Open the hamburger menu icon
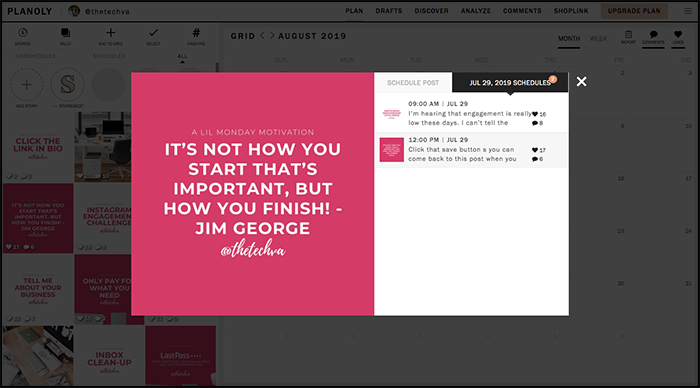The width and height of the screenshot is (700, 388). tap(688, 11)
